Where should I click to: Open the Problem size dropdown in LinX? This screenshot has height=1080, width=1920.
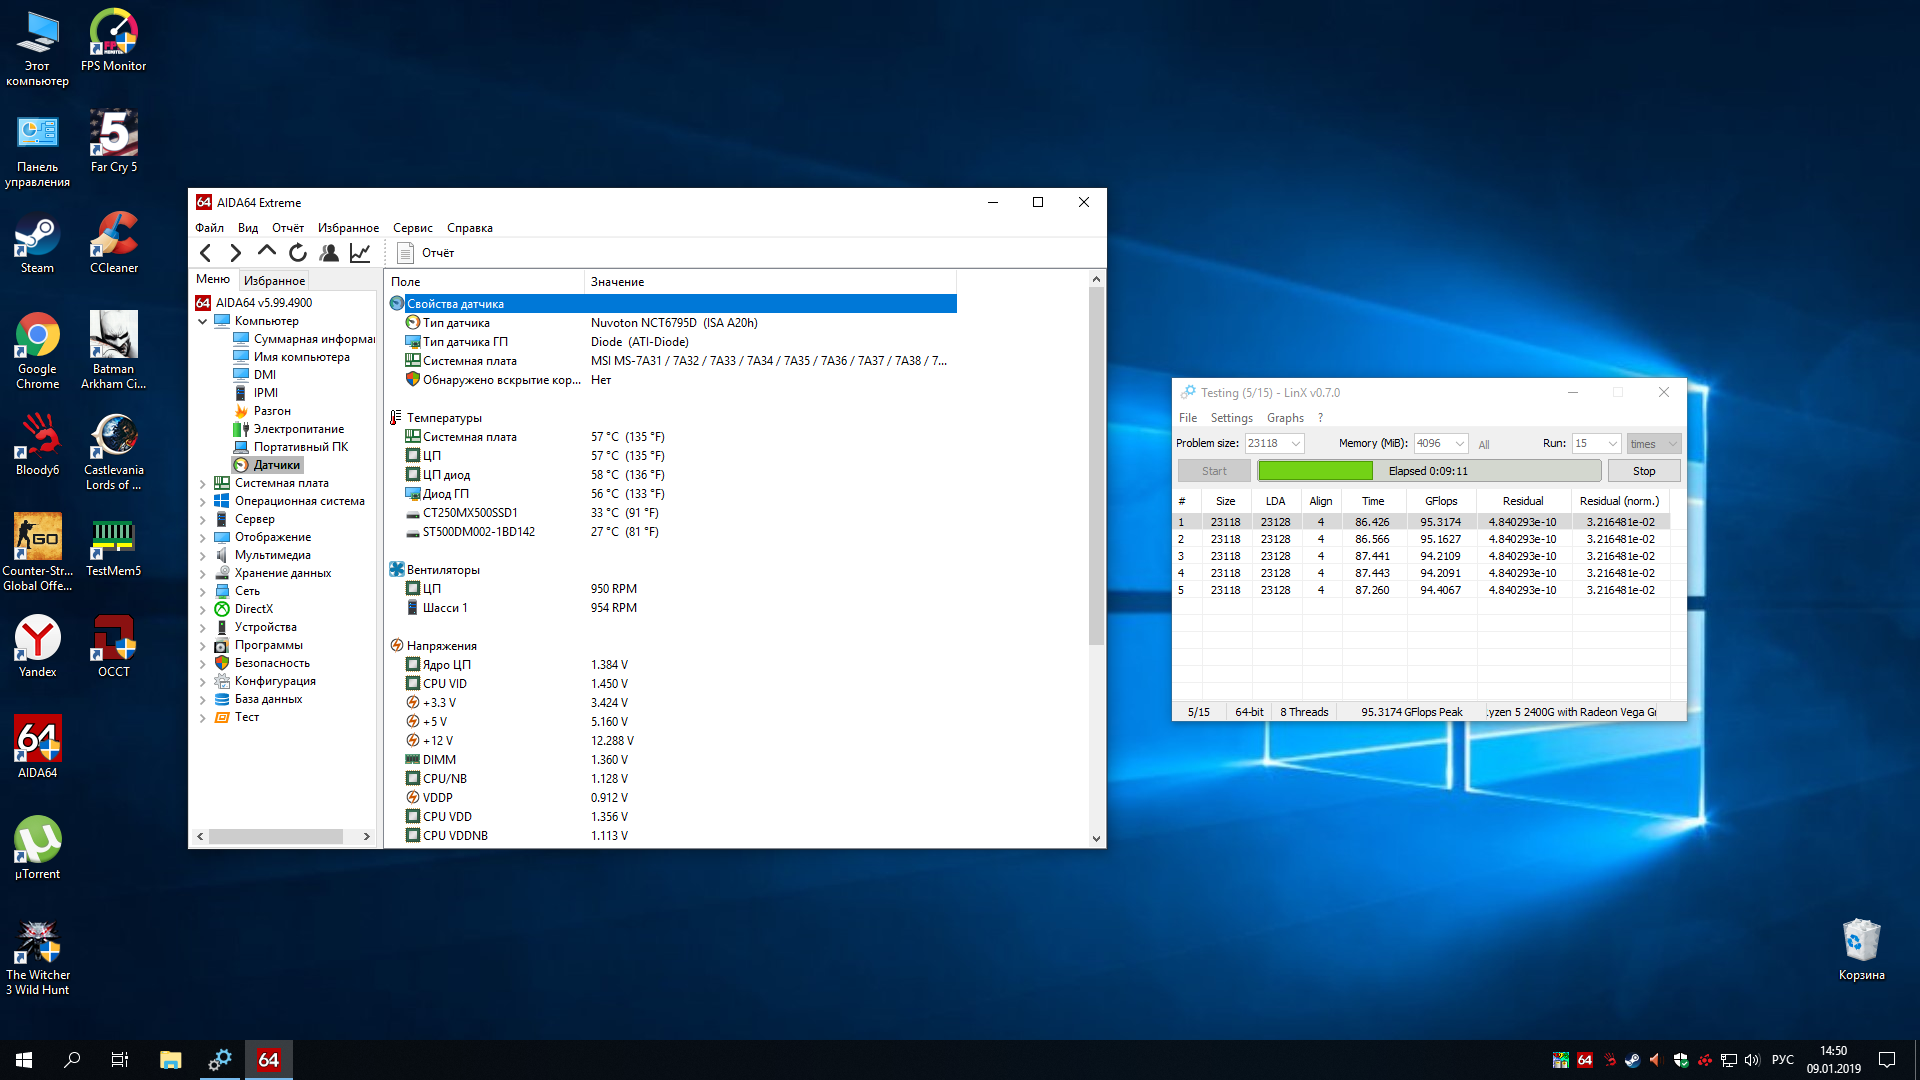click(1296, 443)
